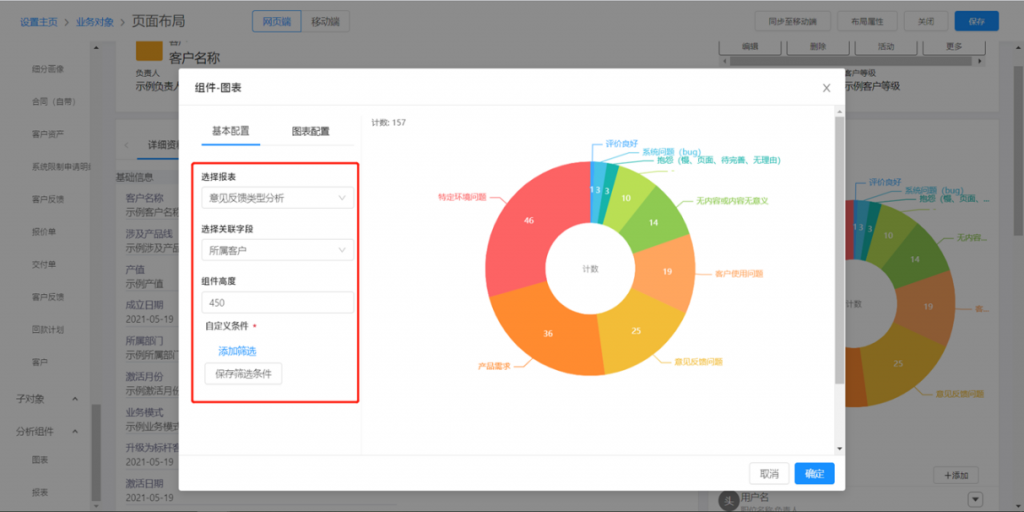This screenshot has height=512, width=1024.
Task: Switch to the 图表配置 tab
Action: coord(310,131)
